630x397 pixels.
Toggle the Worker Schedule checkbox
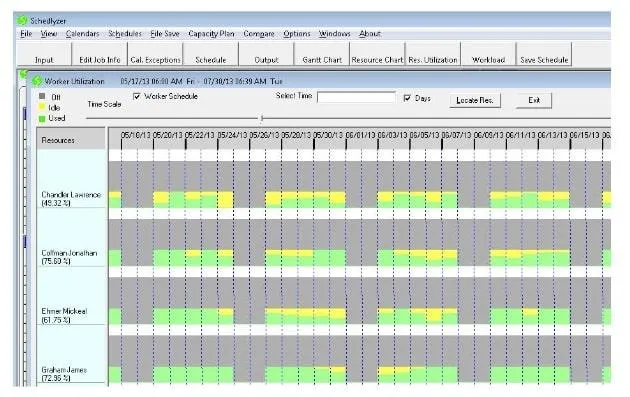(x=137, y=96)
